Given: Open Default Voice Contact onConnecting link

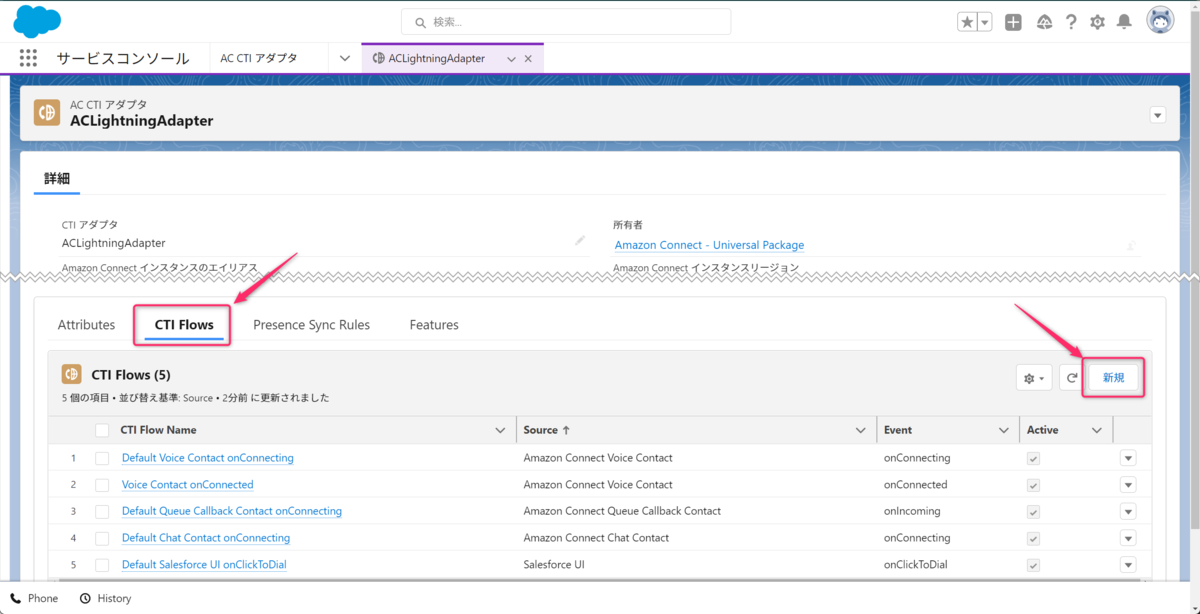Looking at the screenshot, I should (x=208, y=458).
